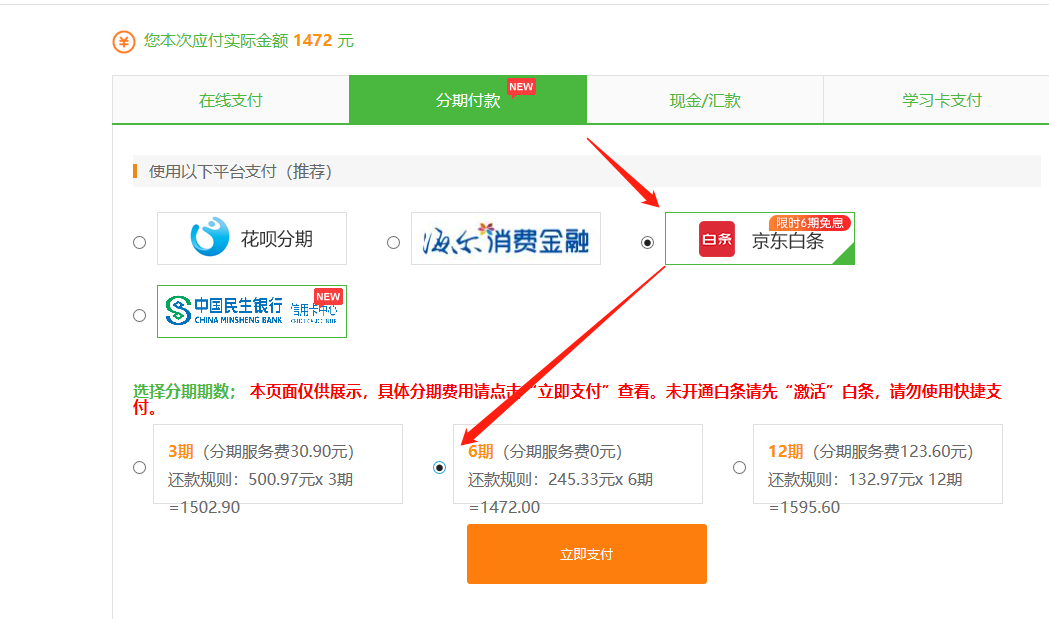Click the China Minsheng Bank logo
Image resolution: width=1049 pixels, height=619 pixels.
(224, 311)
